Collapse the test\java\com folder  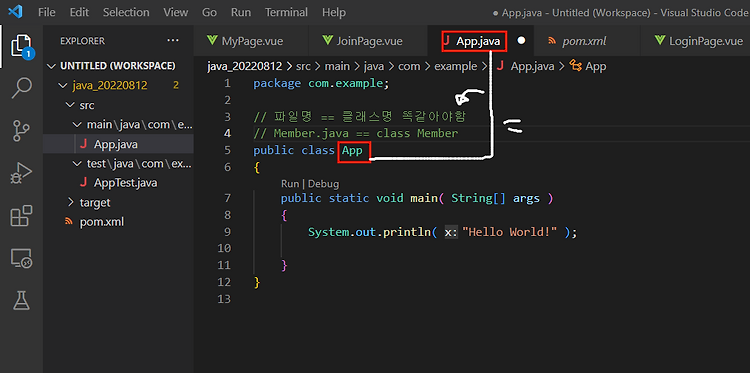118,164
